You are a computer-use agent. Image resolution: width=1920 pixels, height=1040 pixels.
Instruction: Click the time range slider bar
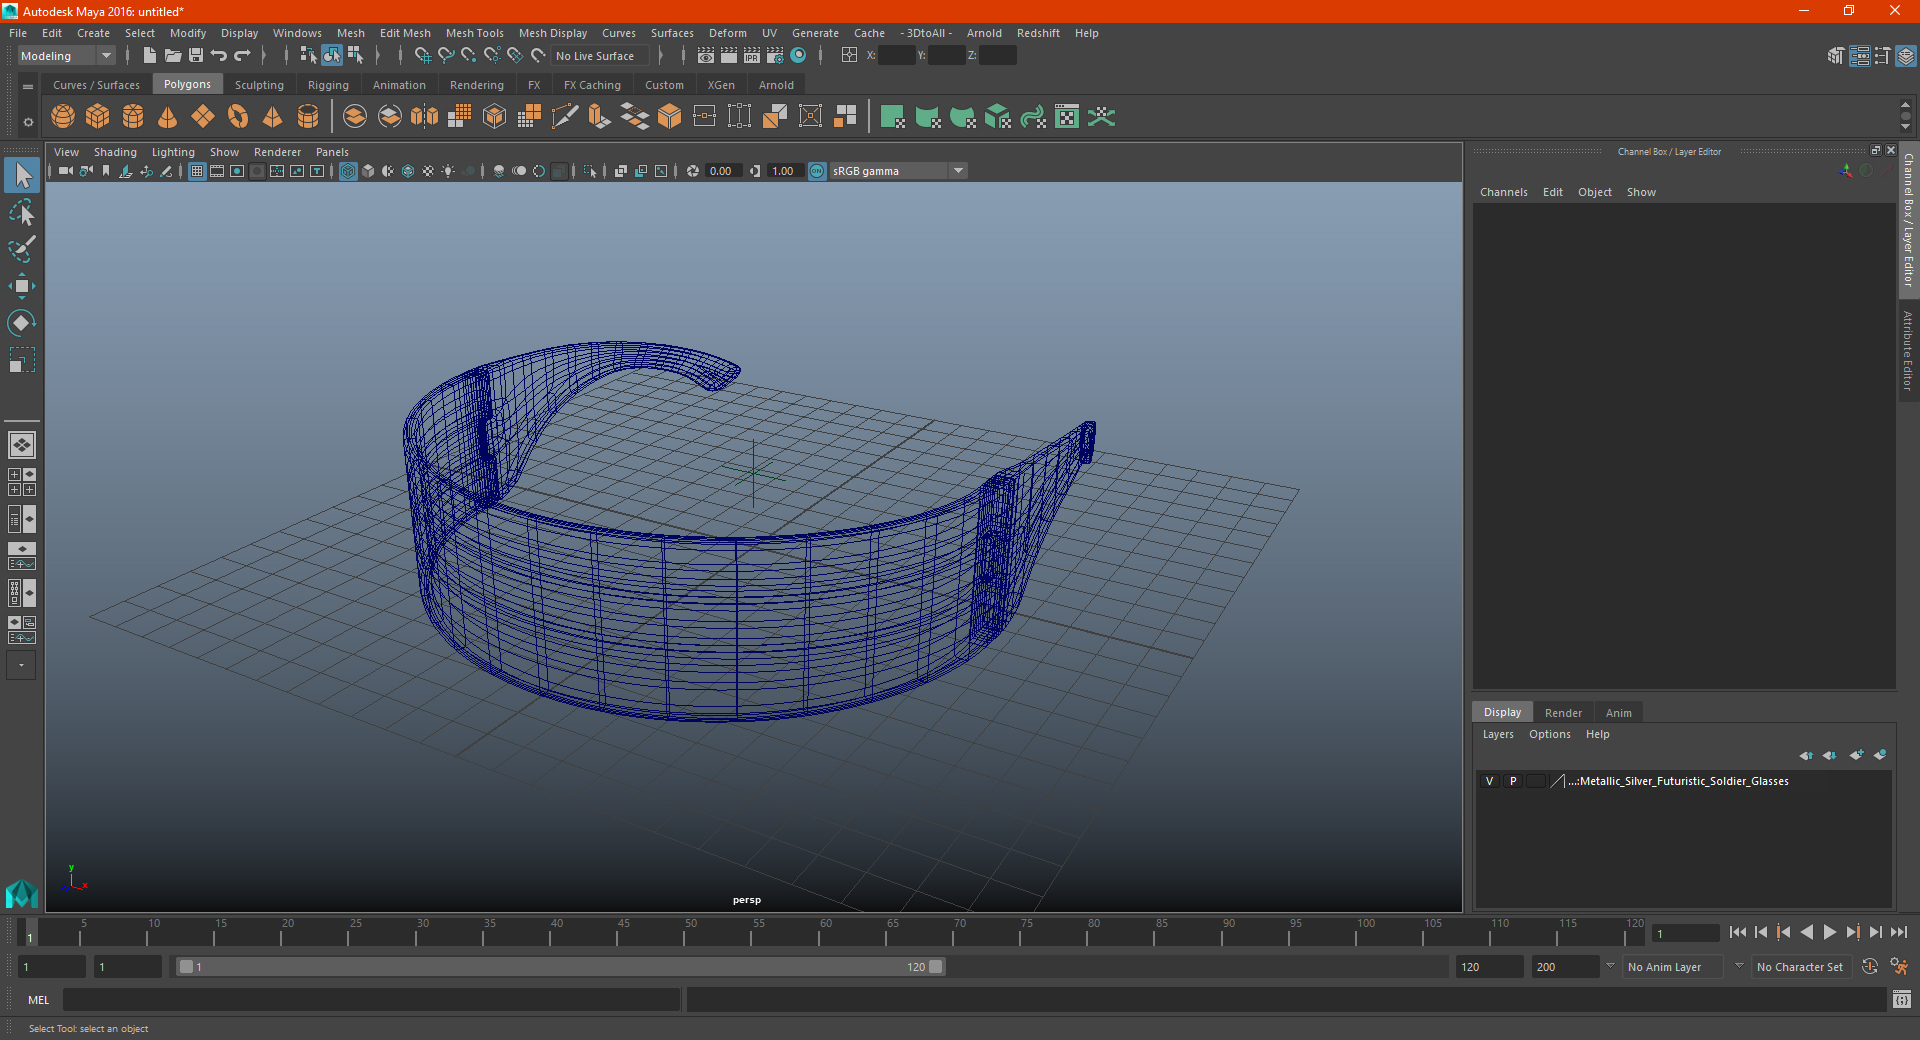pos(561,967)
